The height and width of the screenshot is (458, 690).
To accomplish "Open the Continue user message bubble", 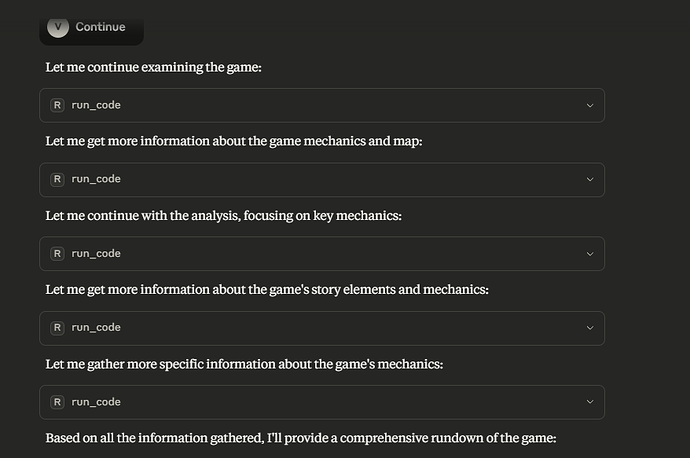I will (92, 31).
